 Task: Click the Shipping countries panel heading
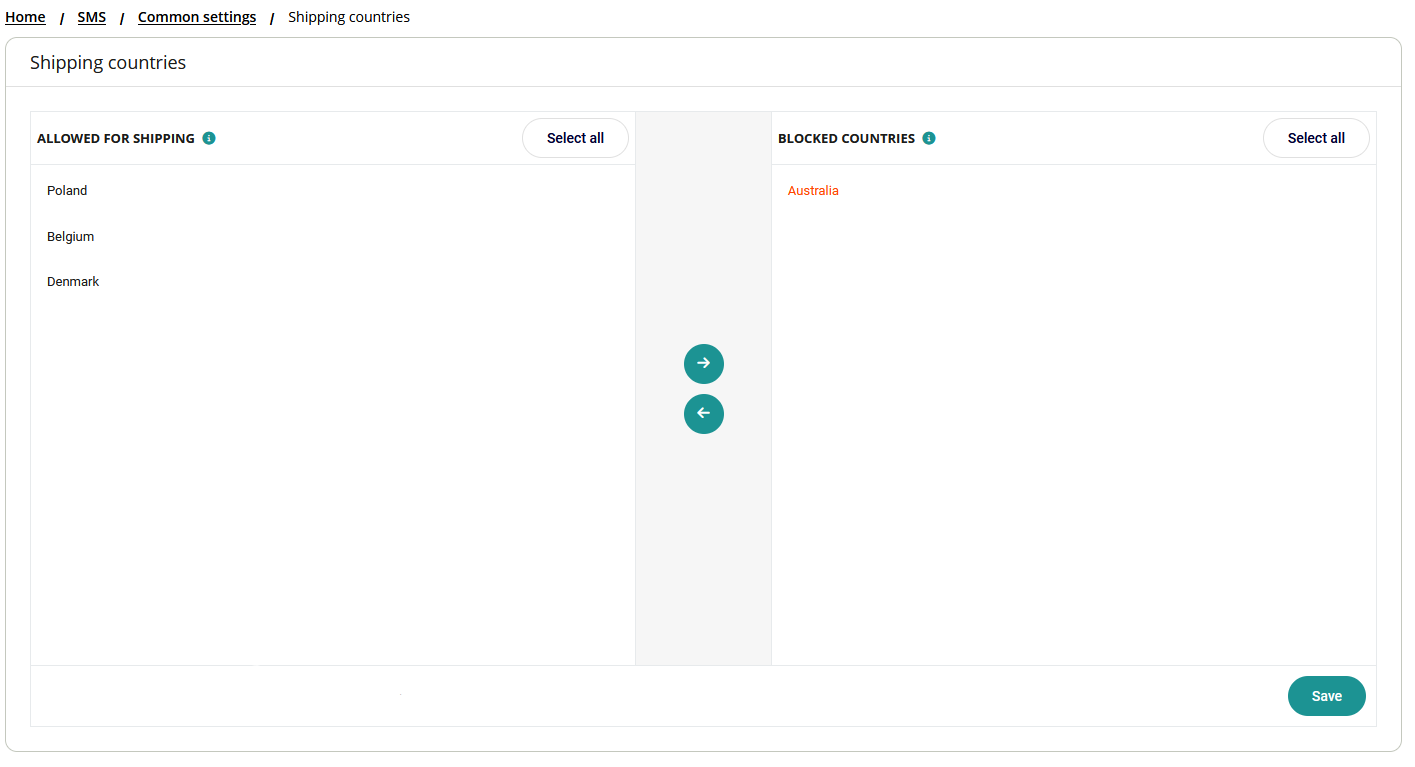point(108,63)
